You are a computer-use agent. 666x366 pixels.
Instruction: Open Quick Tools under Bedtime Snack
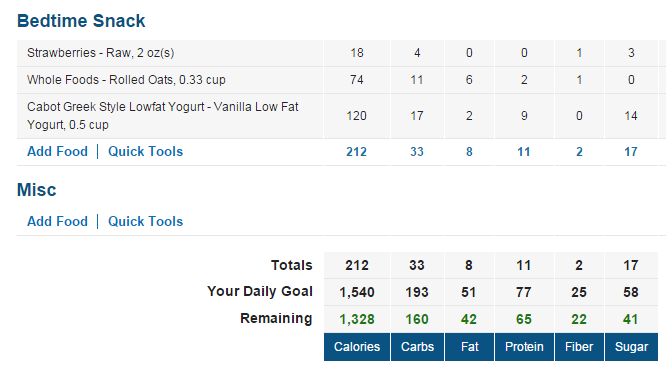click(145, 152)
